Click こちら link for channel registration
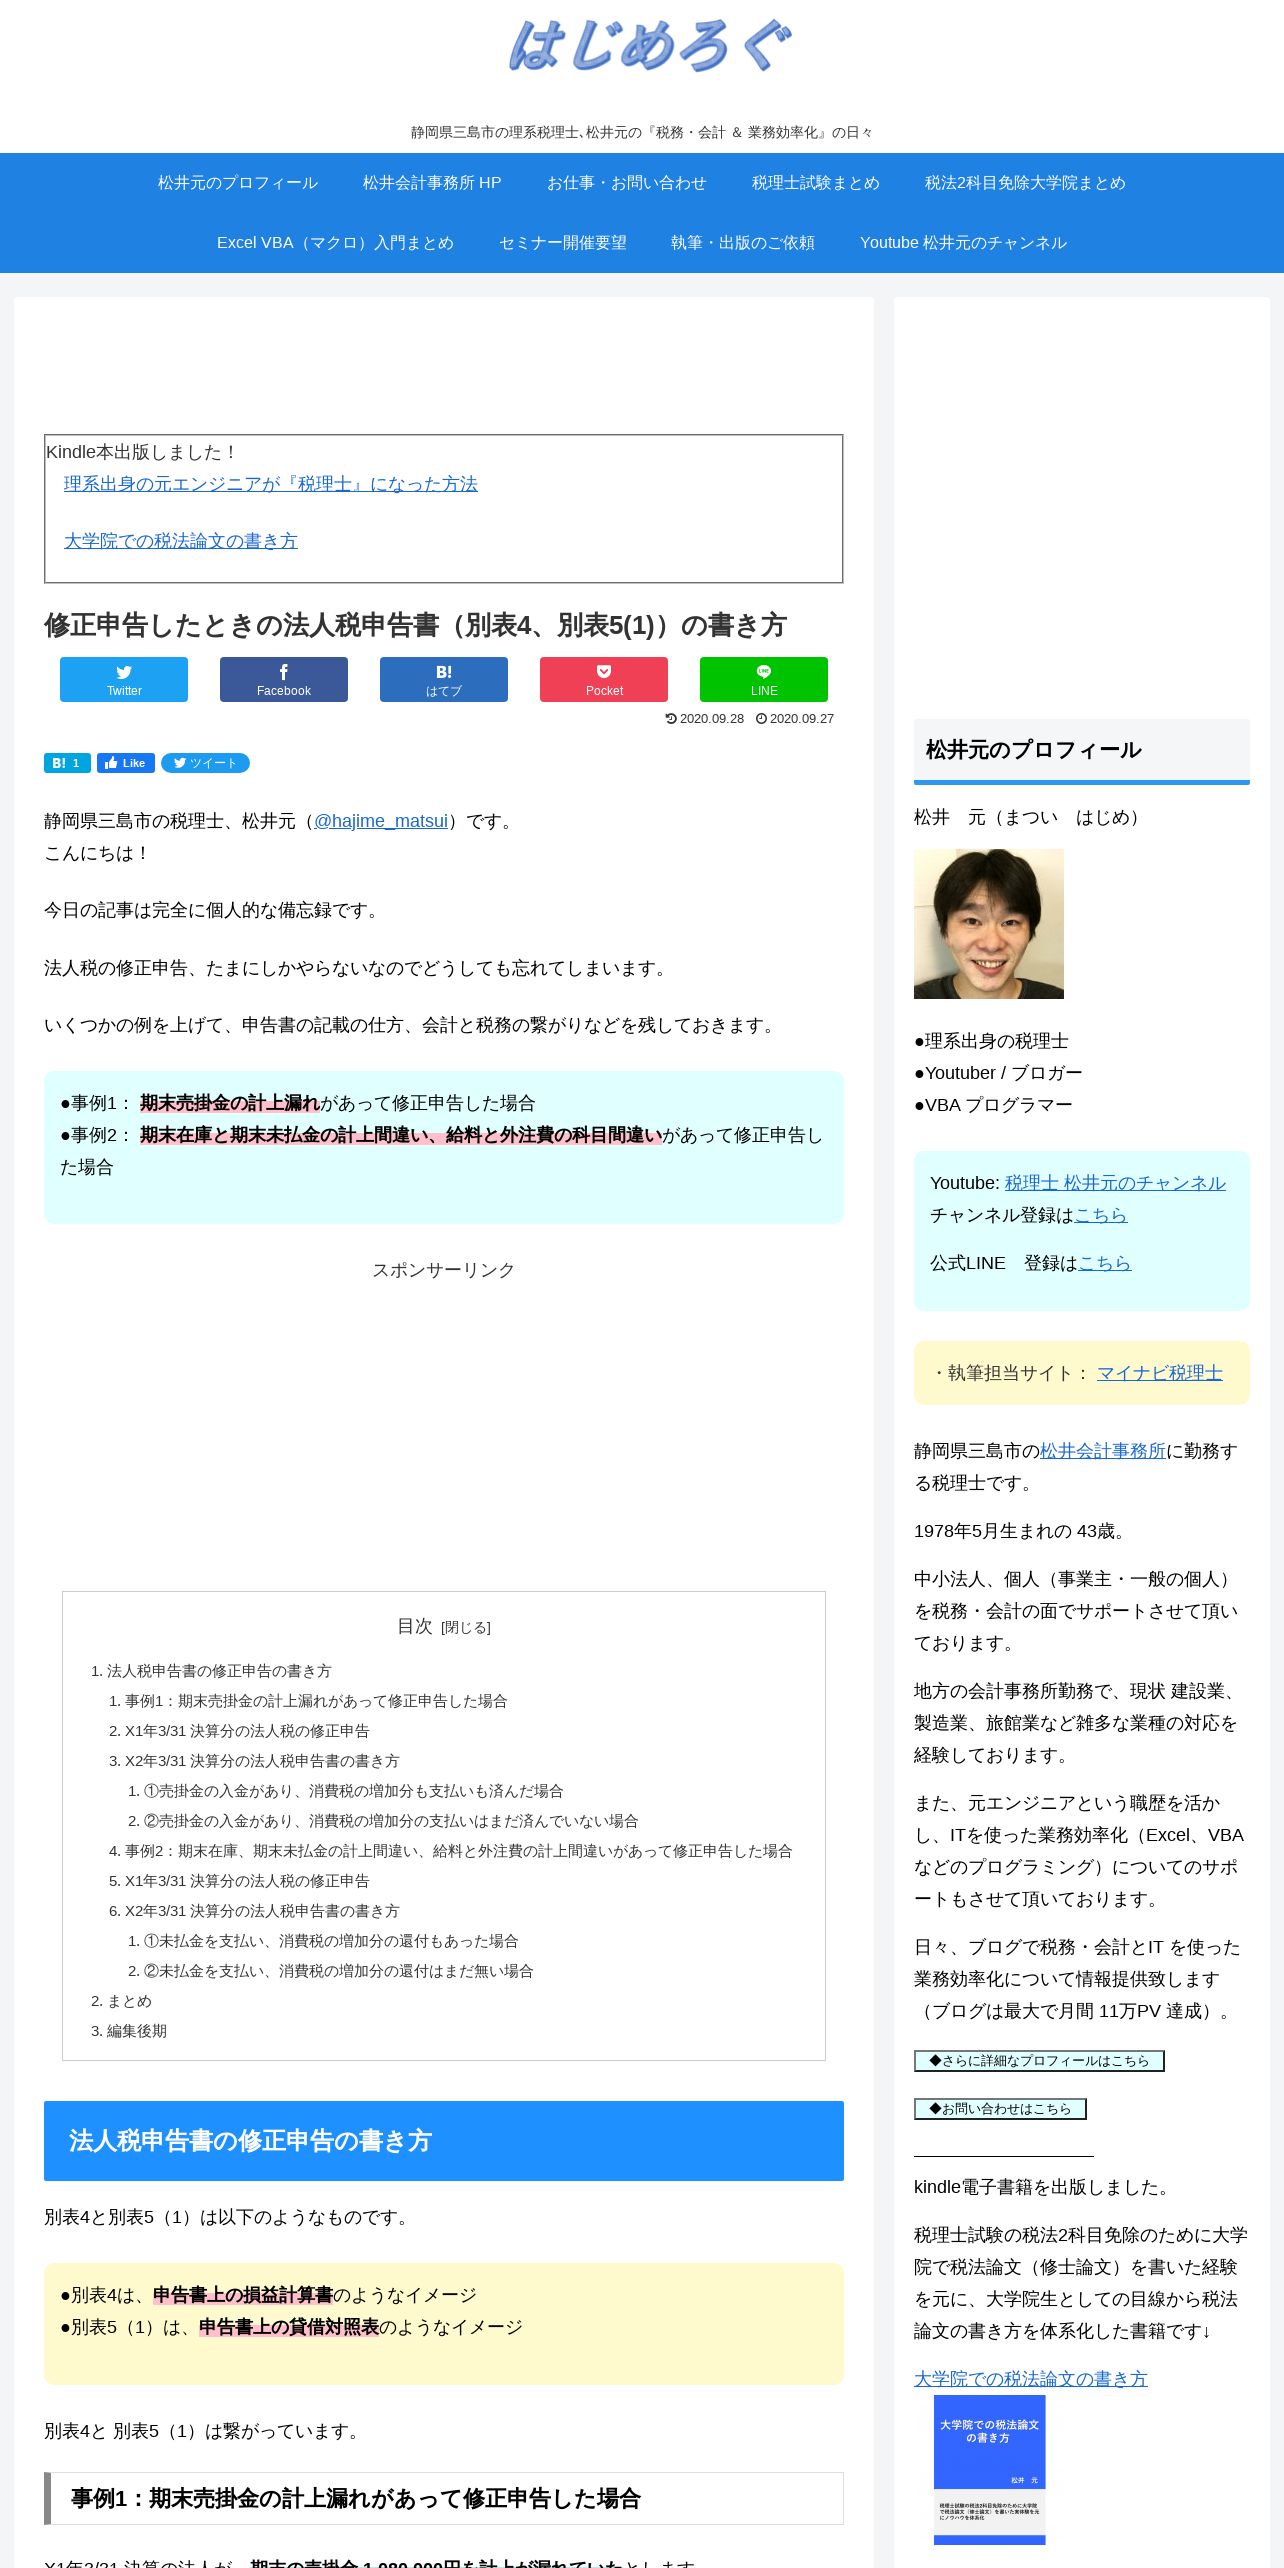 click(1101, 1215)
